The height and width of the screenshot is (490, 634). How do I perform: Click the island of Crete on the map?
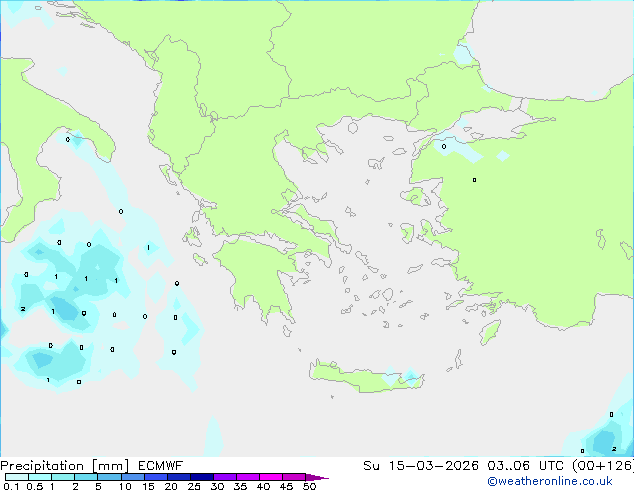click(364, 377)
